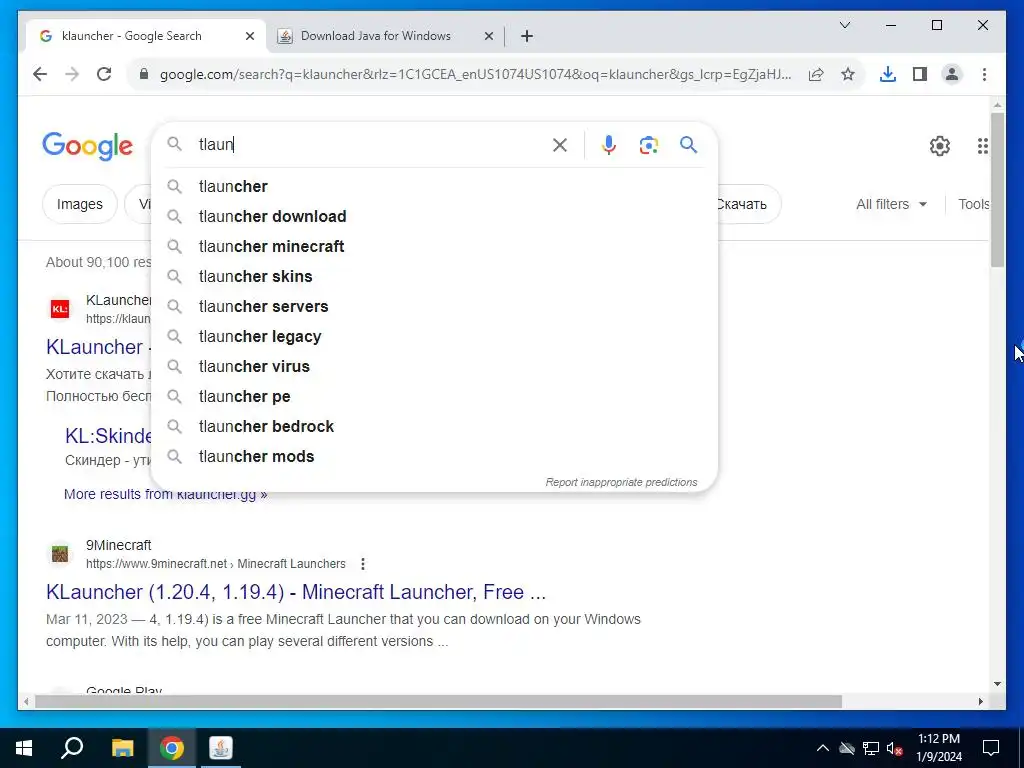Viewport: 1024px width, 768px height.
Task: Show hidden system tray icons
Action: coord(823,748)
